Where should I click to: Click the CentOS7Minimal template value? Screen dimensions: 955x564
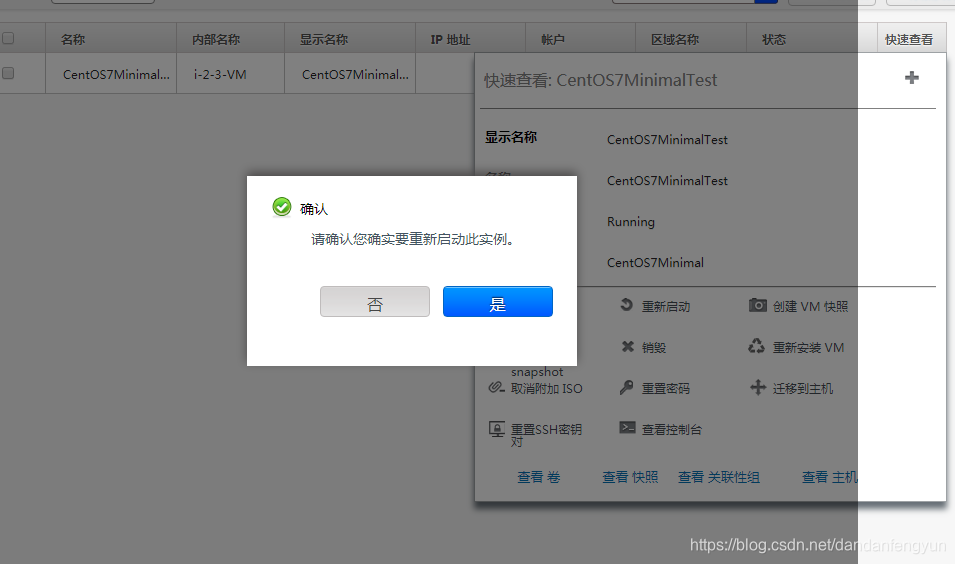(x=655, y=263)
